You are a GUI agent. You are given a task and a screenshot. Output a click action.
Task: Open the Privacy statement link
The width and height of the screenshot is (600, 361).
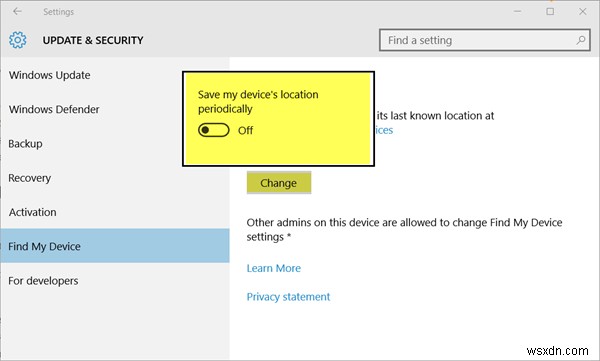coord(288,297)
